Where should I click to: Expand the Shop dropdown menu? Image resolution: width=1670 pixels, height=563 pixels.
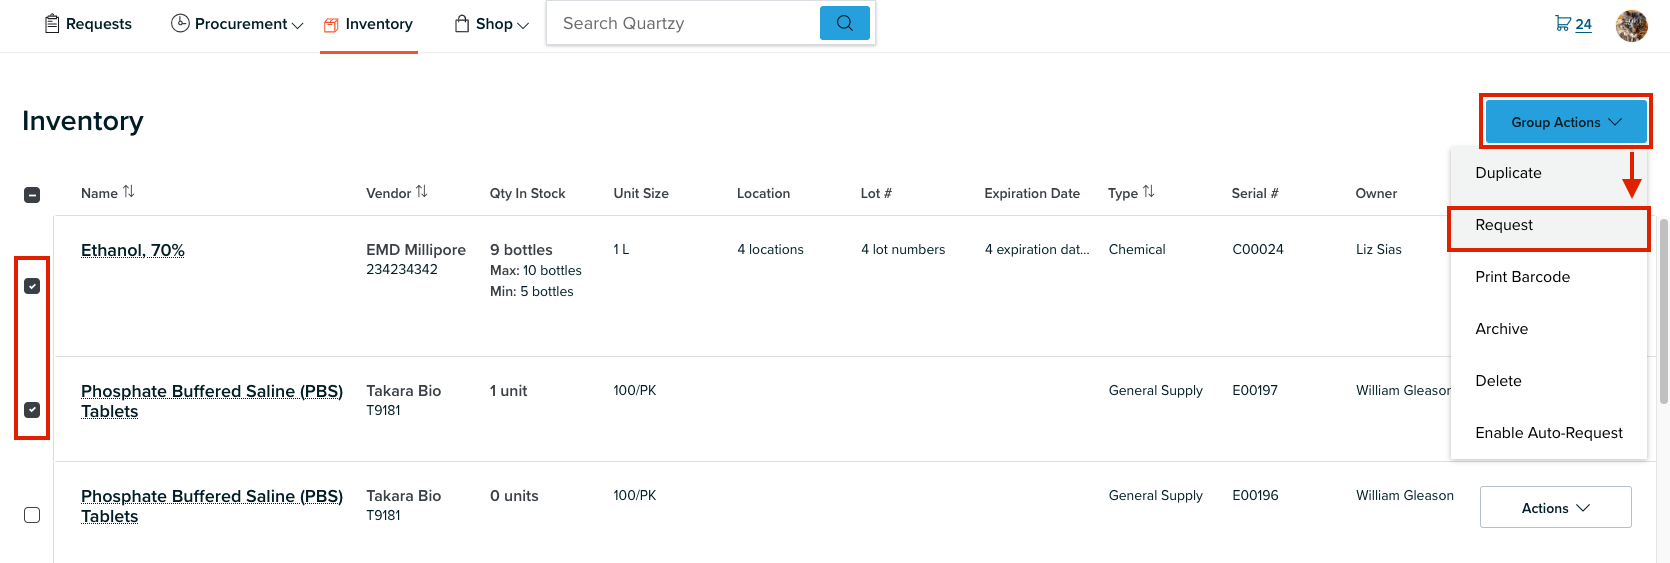pyautogui.click(x=492, y=24)
